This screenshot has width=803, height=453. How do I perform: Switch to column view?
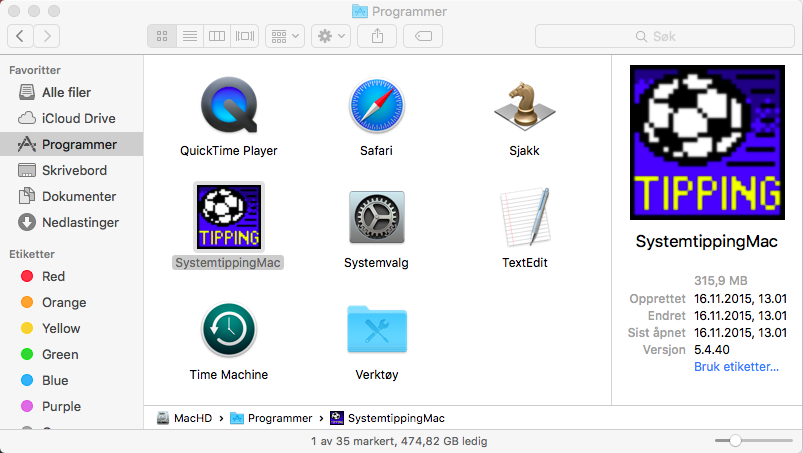217,36
